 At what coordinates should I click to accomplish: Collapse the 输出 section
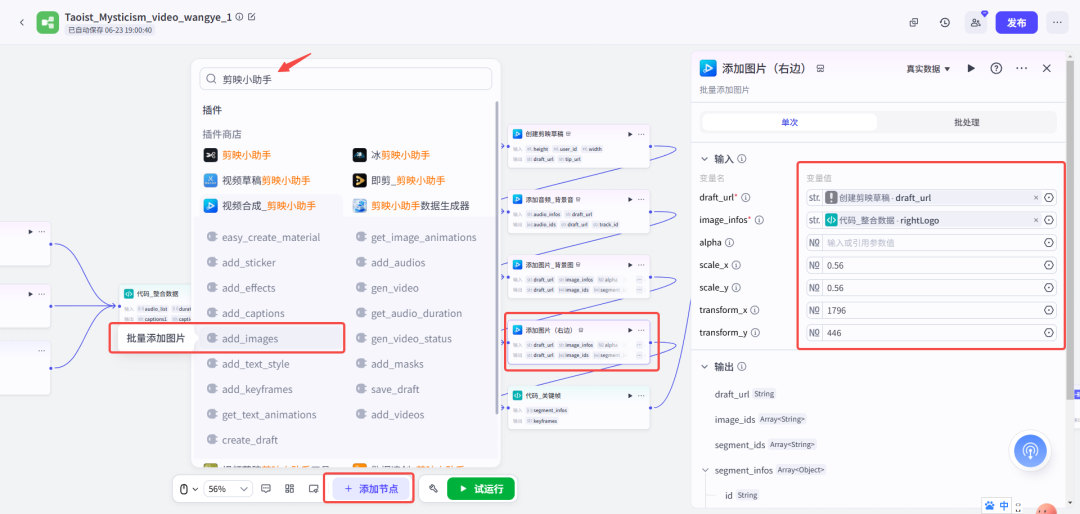[705, 367]
